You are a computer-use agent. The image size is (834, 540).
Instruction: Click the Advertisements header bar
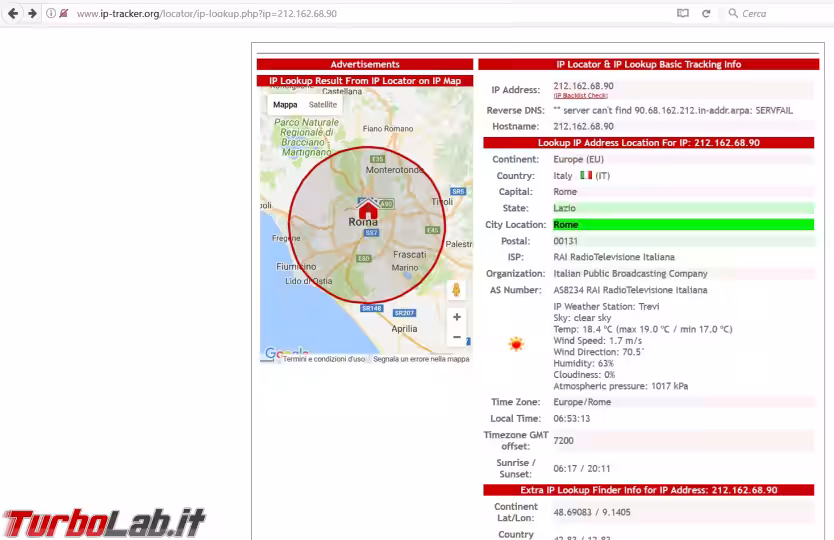365,64
